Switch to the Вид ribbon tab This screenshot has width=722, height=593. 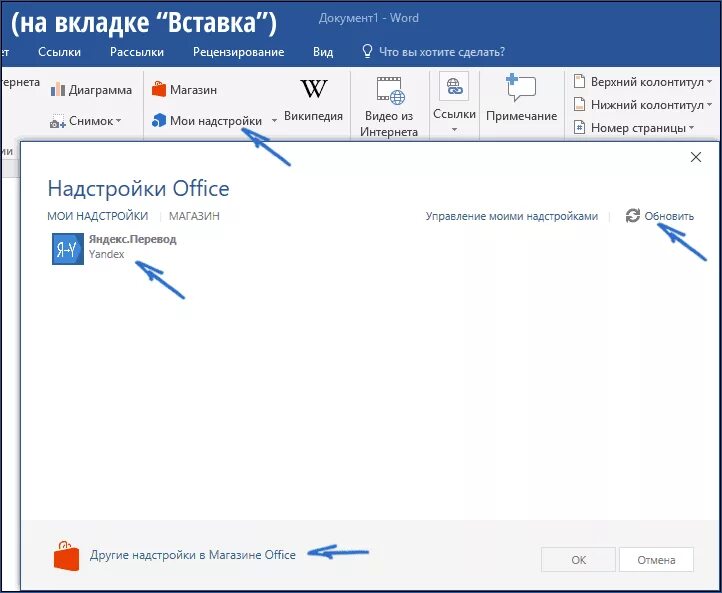pos(323,52)
